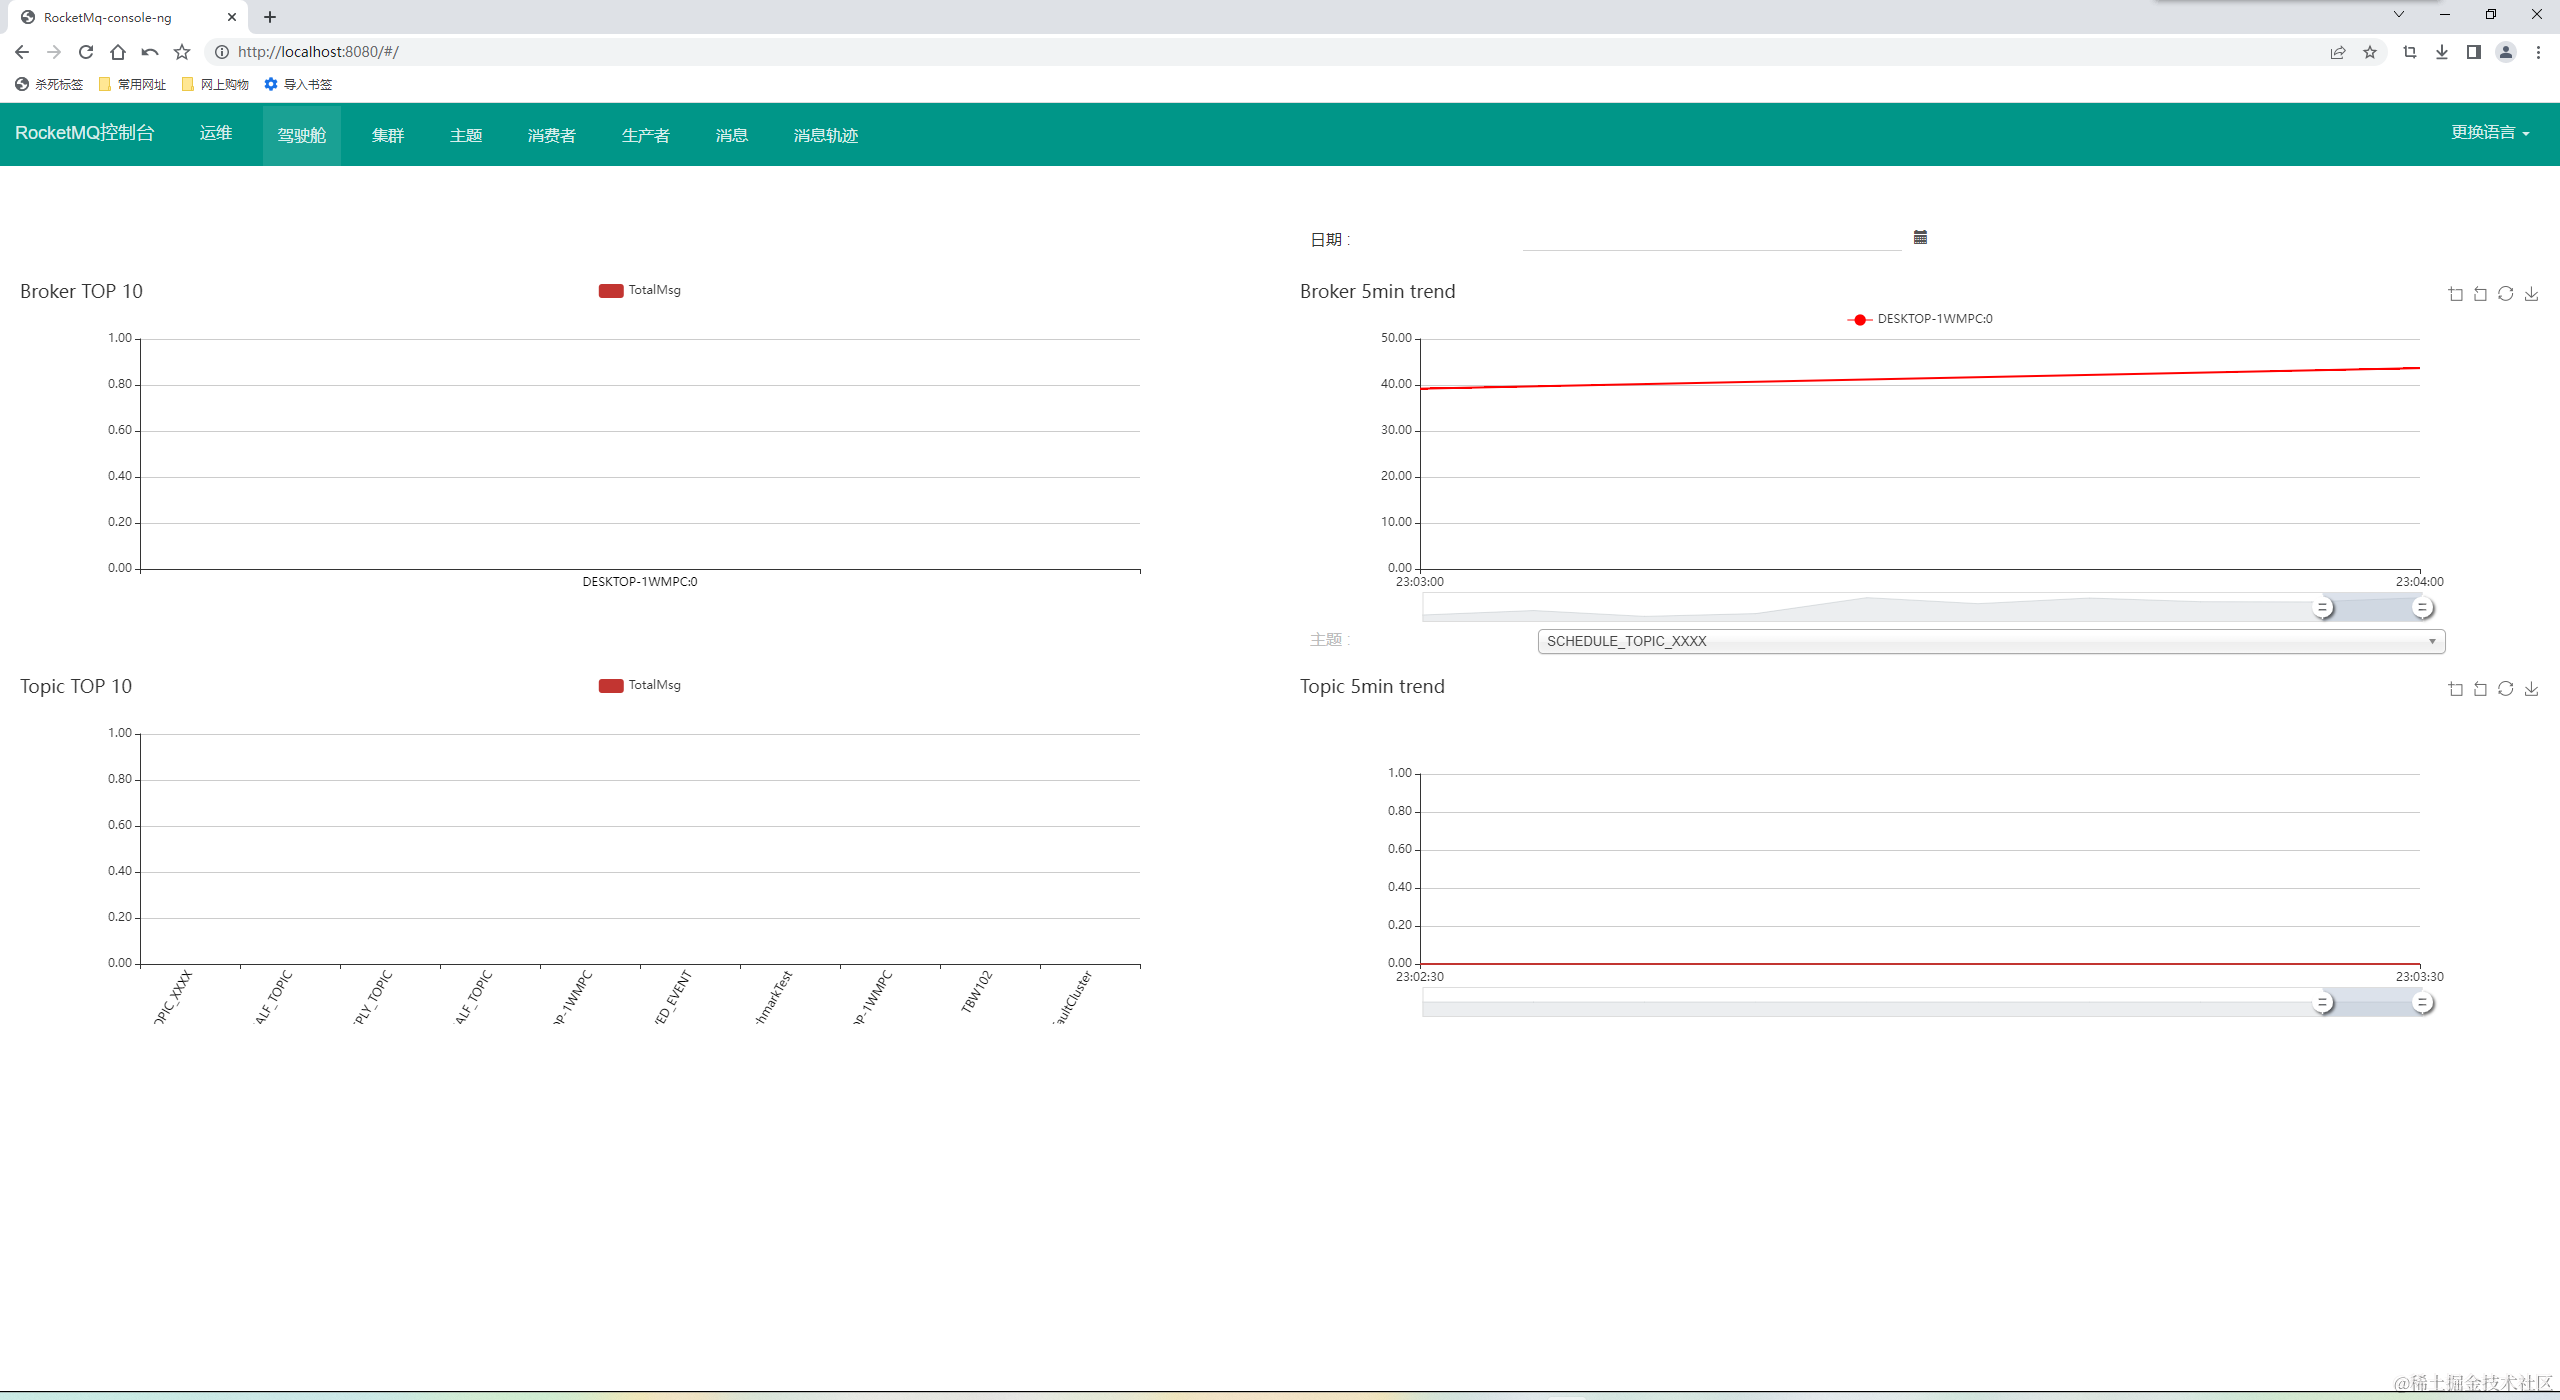Click the 日期 date input field
2560x1400 pixels.
(1711, 238)
